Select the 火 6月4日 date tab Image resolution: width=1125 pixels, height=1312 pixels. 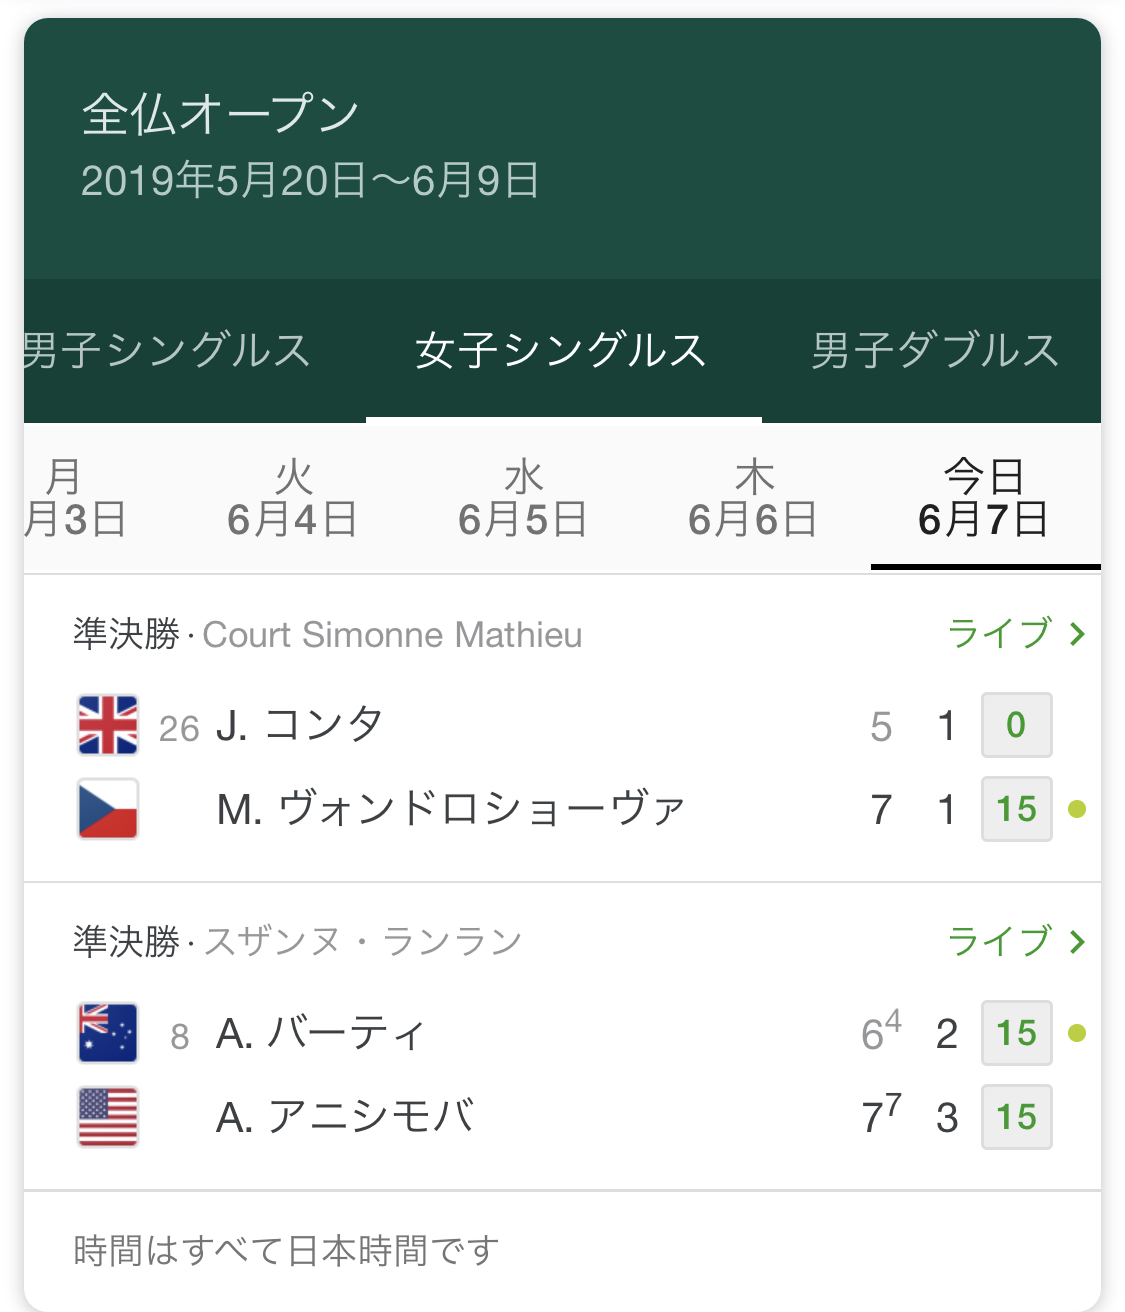[293, 499]
